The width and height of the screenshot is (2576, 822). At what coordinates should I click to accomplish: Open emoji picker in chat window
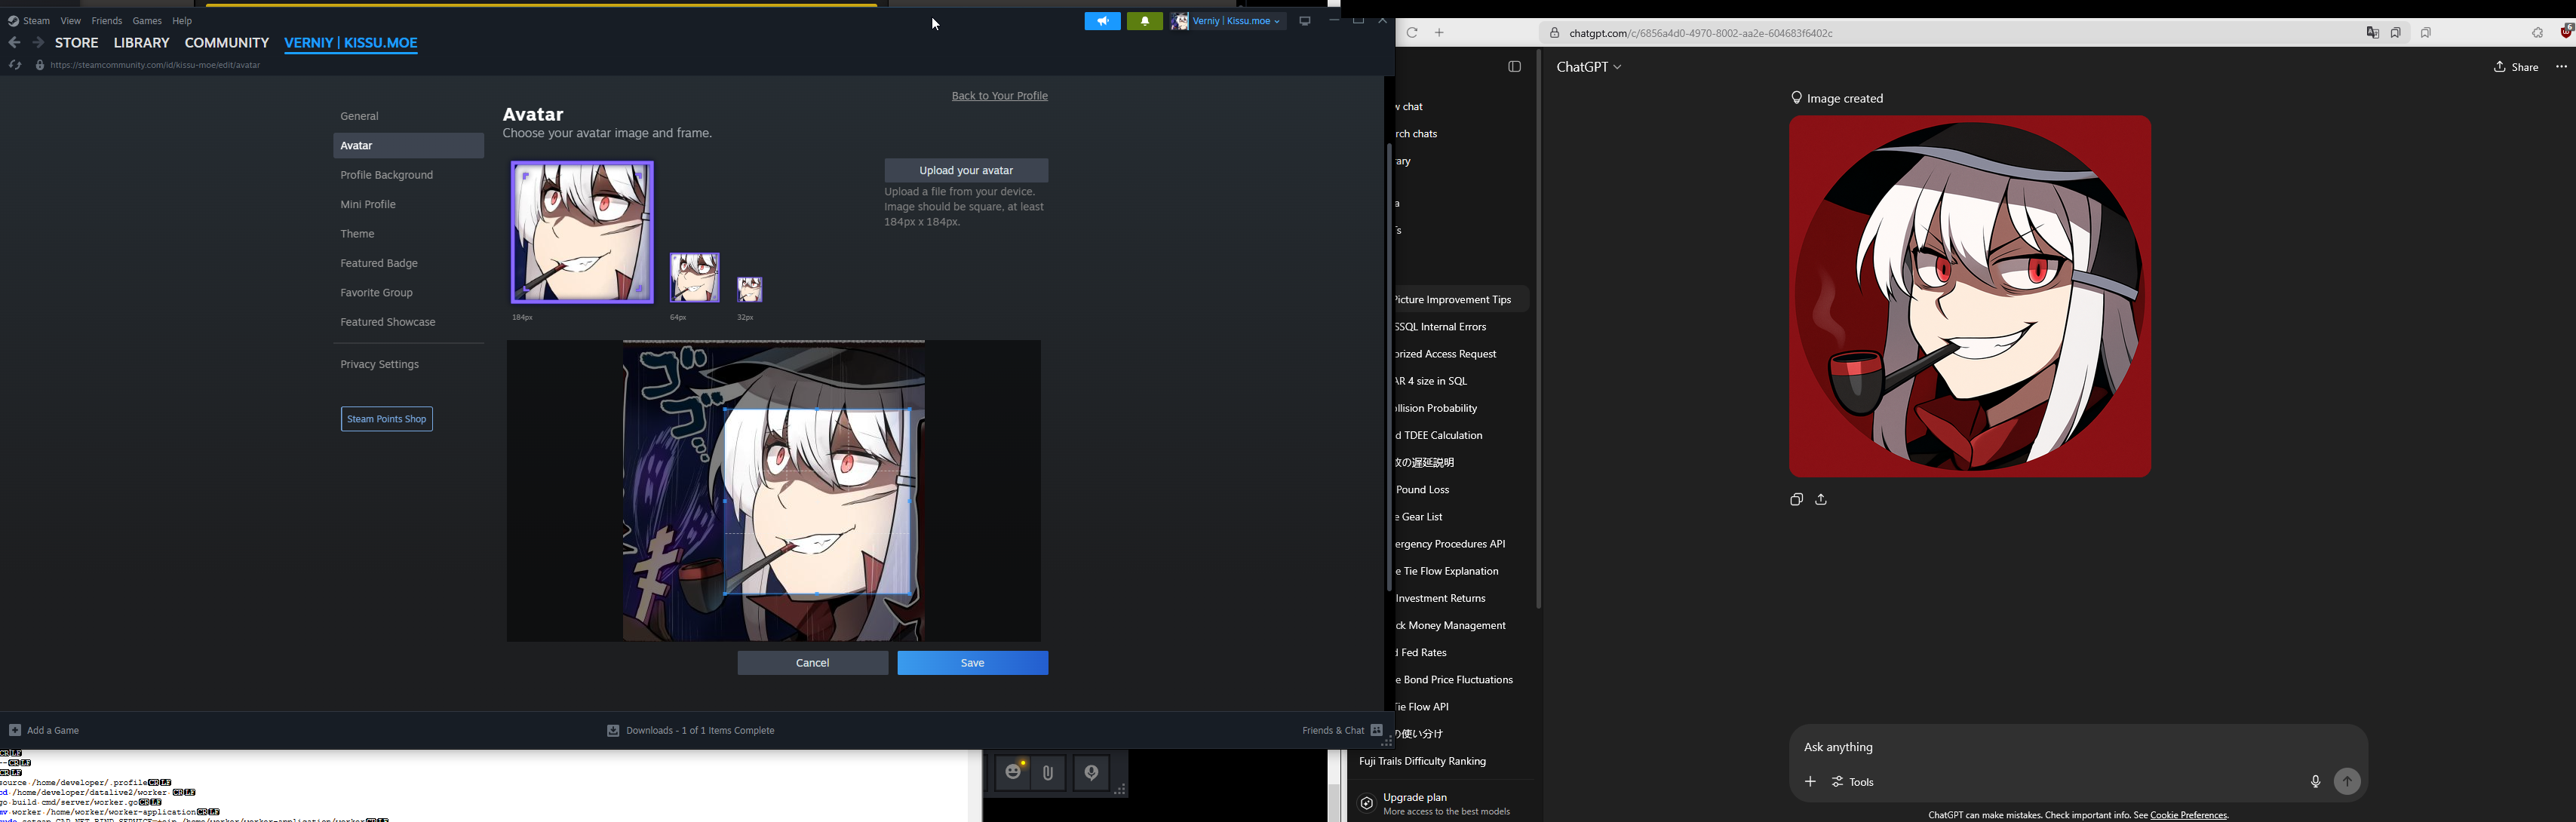[x=1013, y=772]
